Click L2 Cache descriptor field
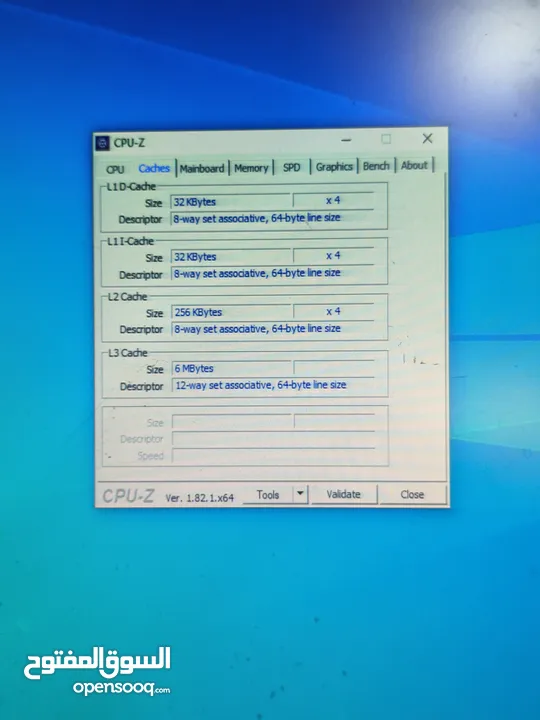The image size is (540, 720). pos(273,328)
